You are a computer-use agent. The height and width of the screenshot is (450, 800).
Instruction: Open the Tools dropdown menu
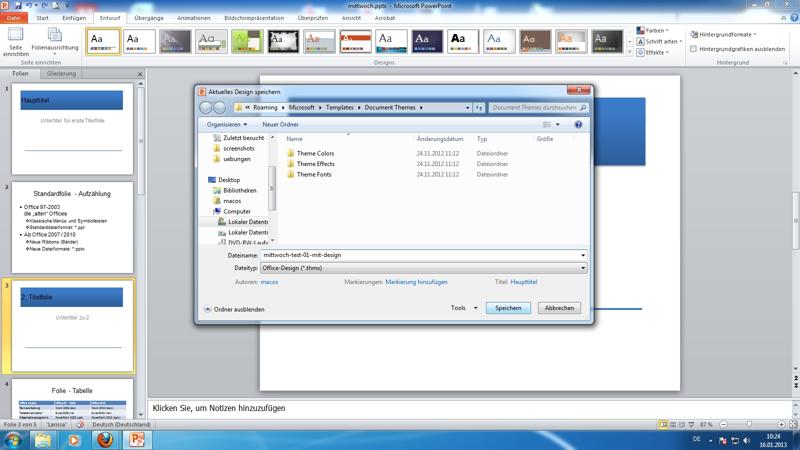coord(464,308)
